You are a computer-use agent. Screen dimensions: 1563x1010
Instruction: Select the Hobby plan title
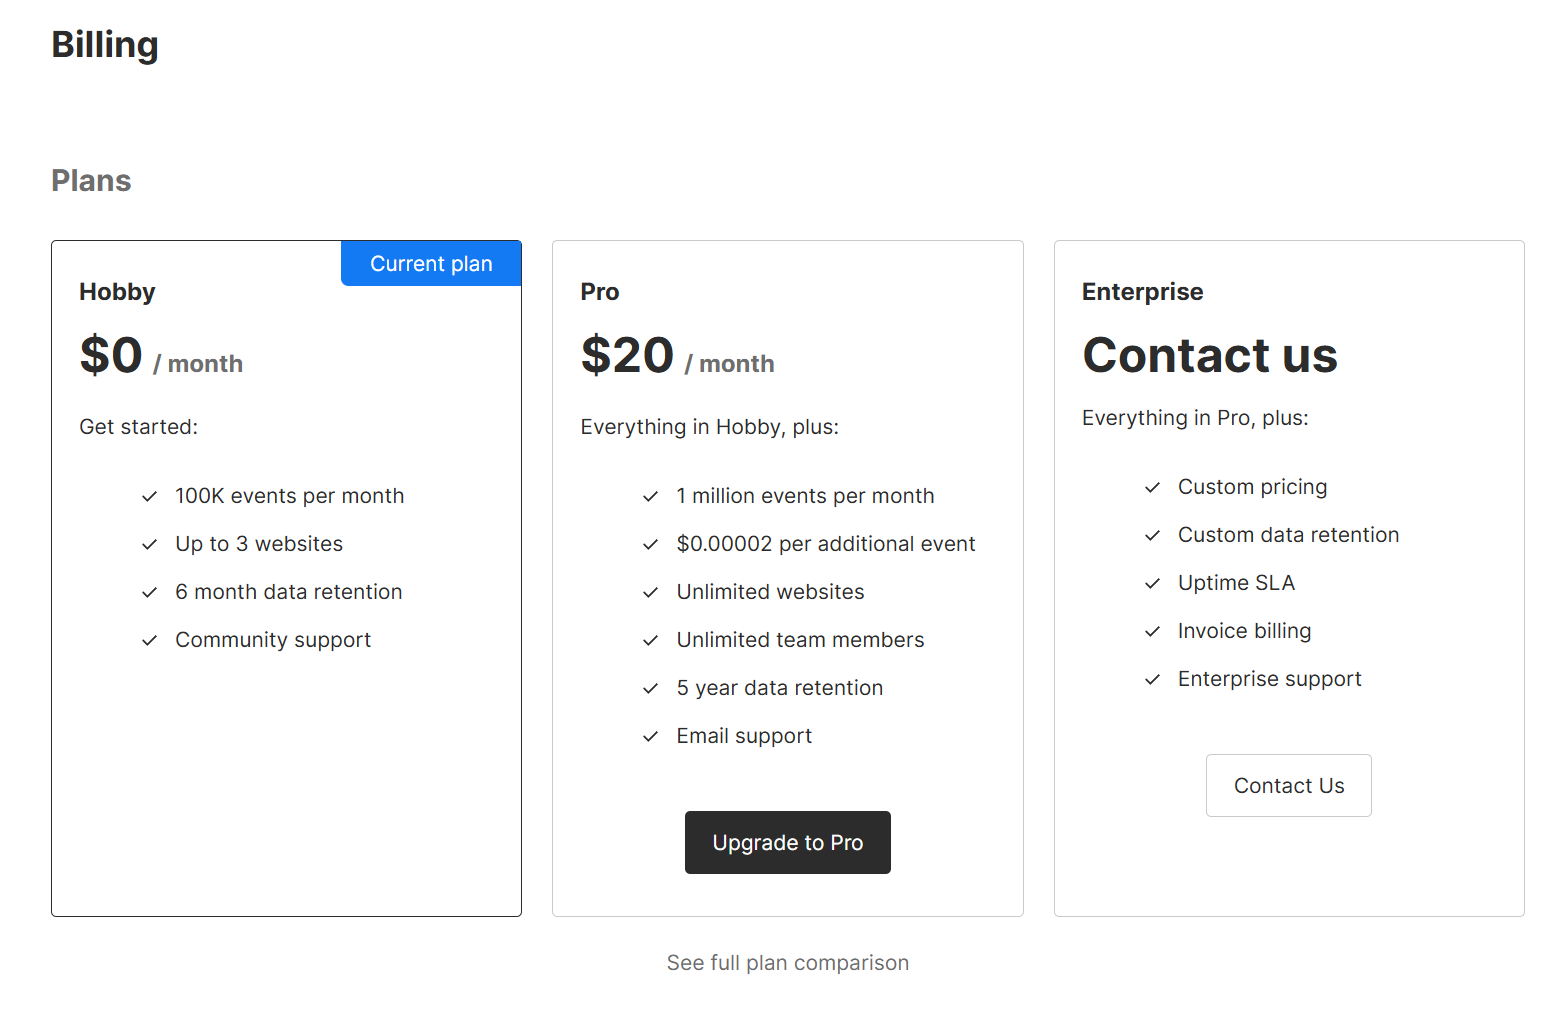click(x=117, y=292)
